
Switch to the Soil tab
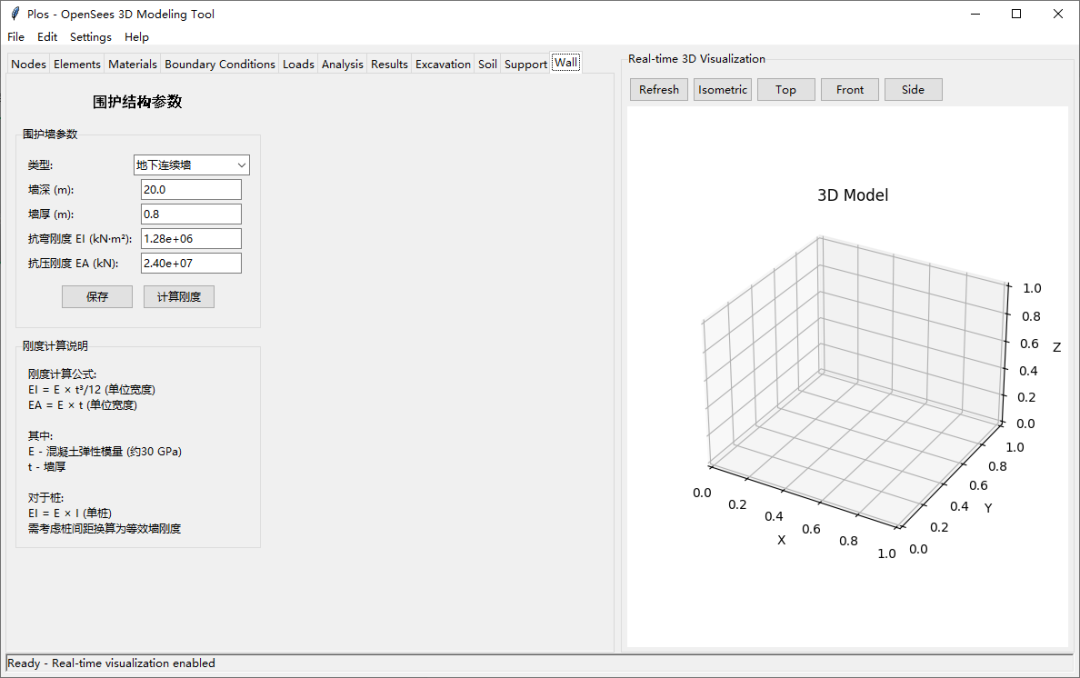pos(487,64)
